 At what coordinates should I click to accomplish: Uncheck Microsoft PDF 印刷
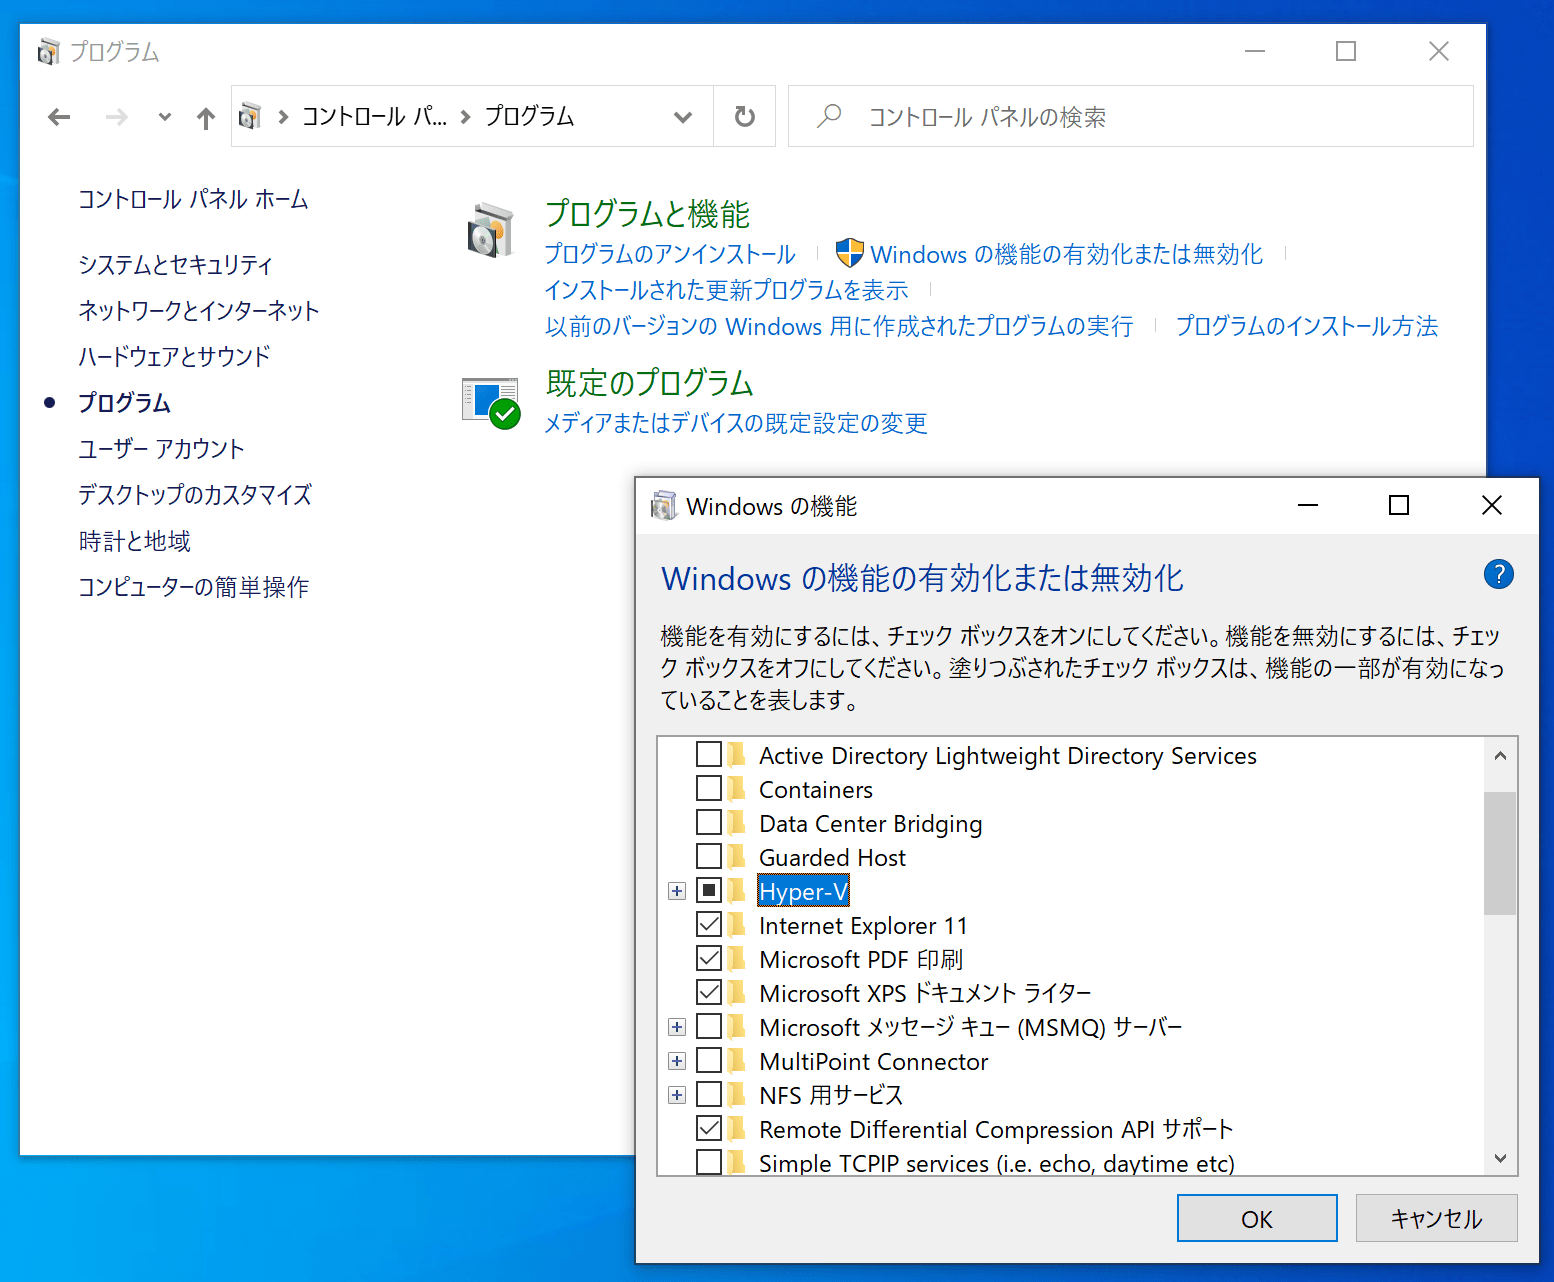(x=709, y=958)
